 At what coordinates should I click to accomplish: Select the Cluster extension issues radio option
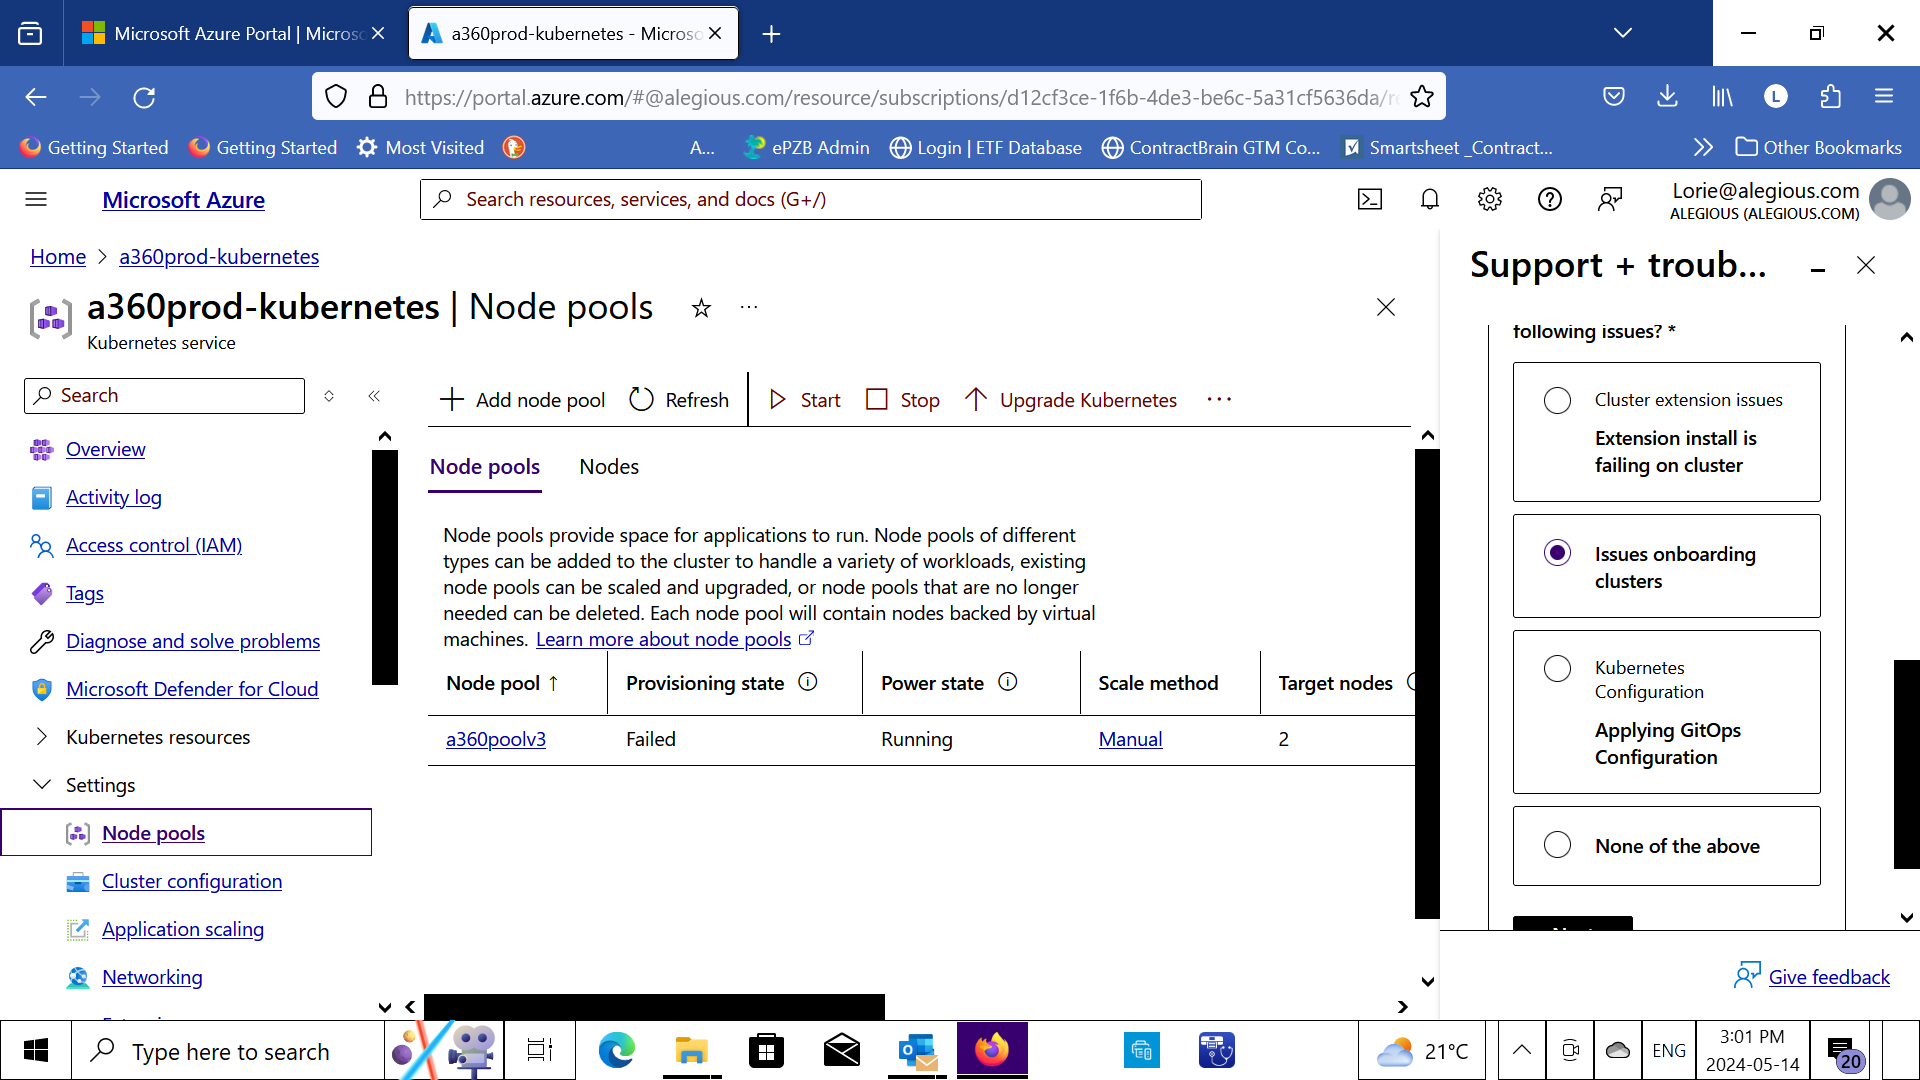pyautogui.click(x=1557, y=400)
